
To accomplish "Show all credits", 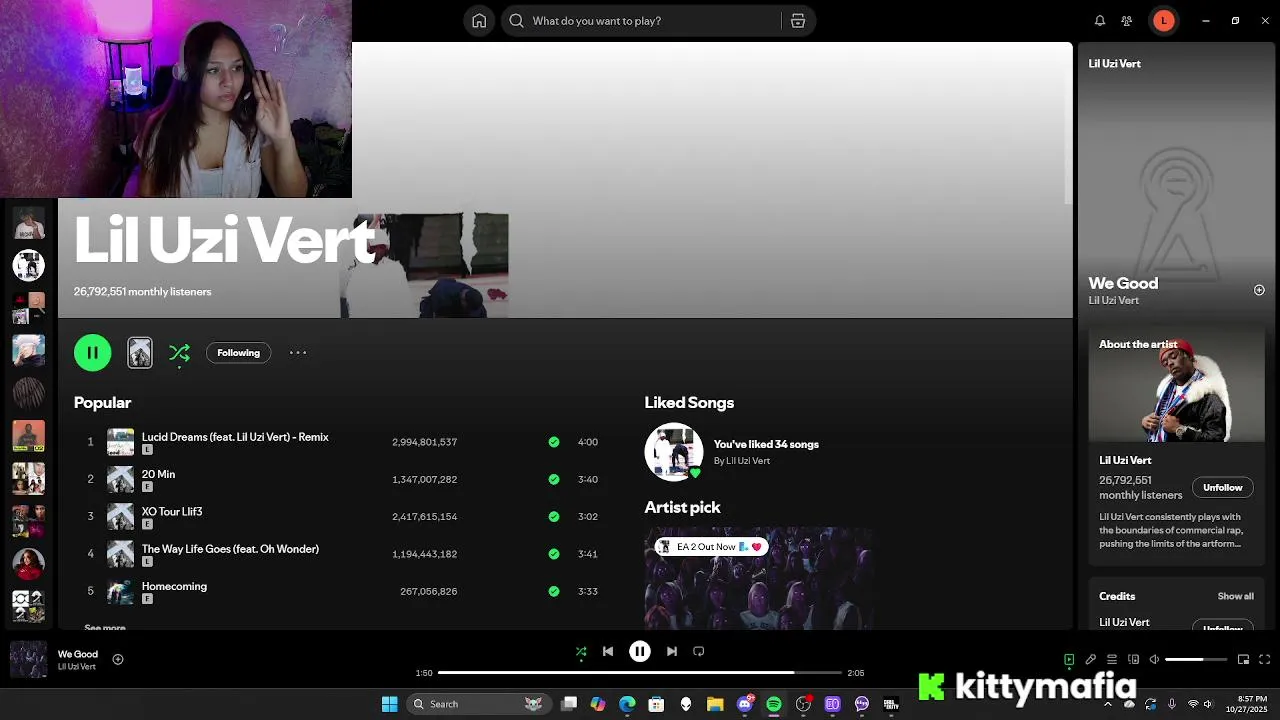I will [1235, 596].
